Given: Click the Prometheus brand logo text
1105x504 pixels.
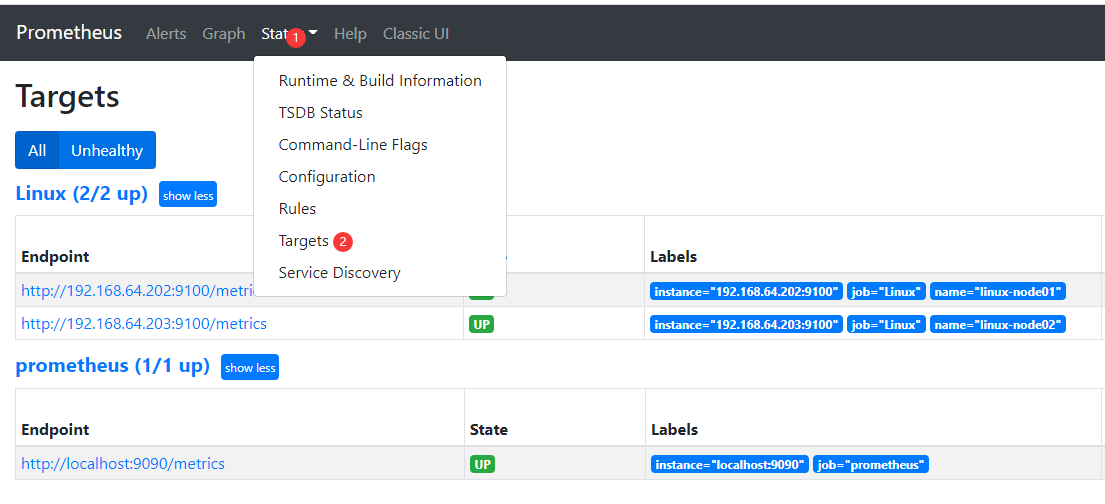Looking at the screenshot, I should pos(69,32).
